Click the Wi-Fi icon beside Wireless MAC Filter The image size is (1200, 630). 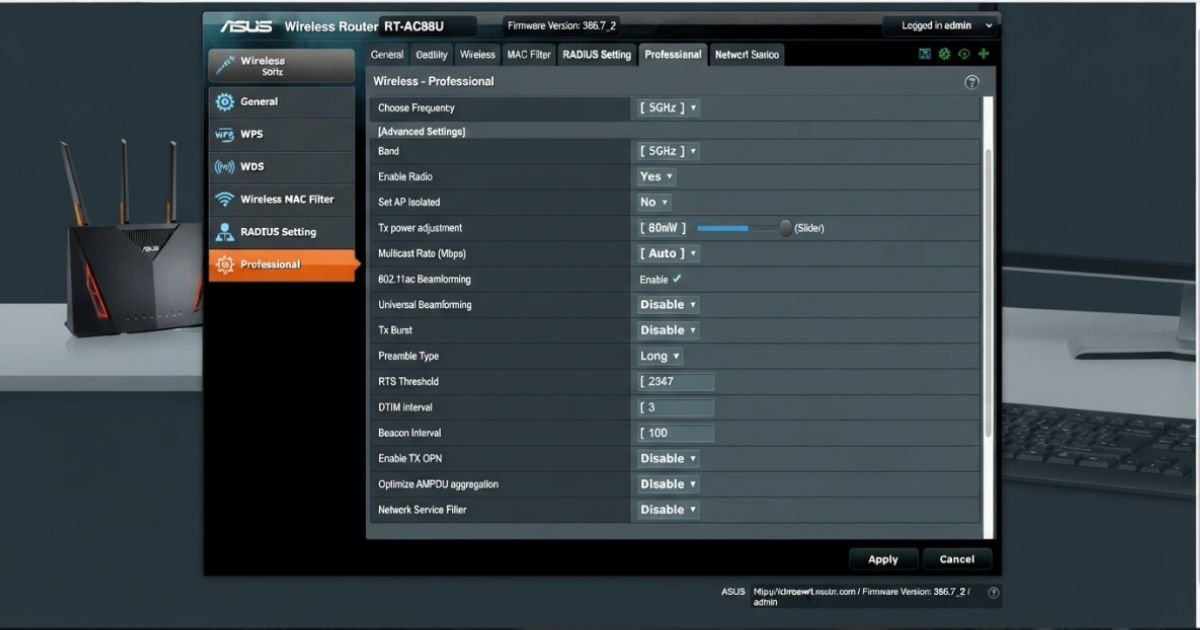pos(224,199)
